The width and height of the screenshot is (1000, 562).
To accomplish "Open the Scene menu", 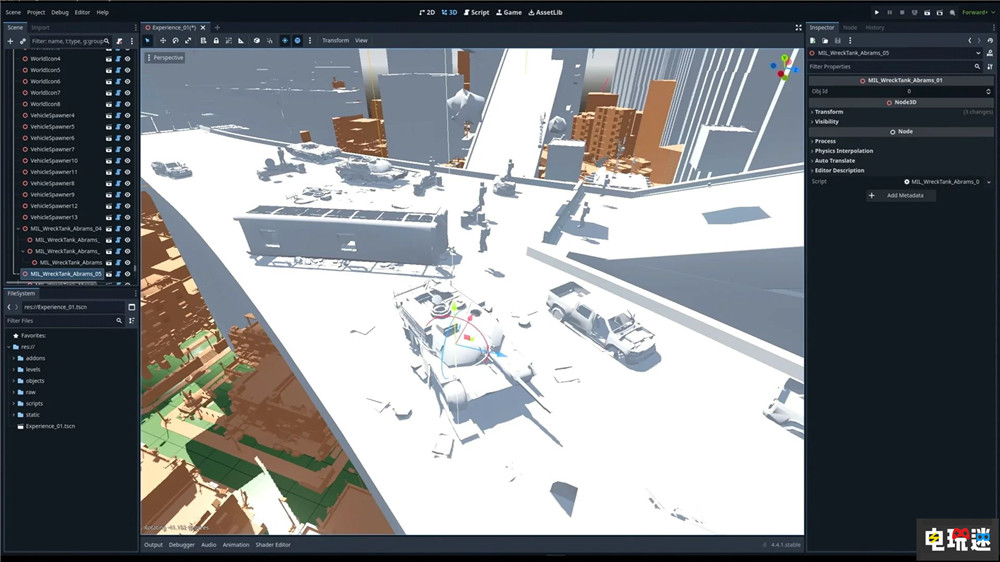I will click(13, 12).
